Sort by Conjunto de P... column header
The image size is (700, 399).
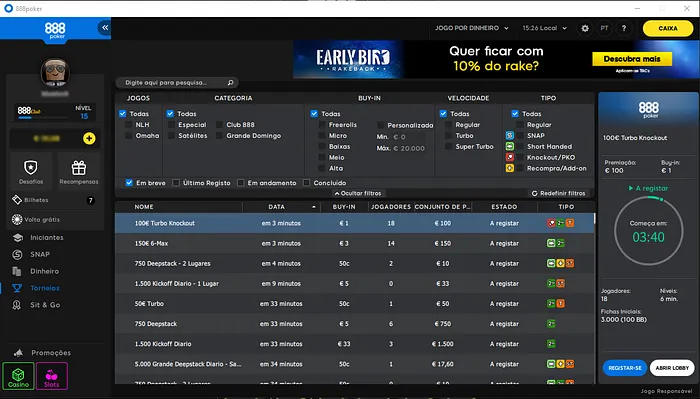pyautogui.click(x=442, y=207)
